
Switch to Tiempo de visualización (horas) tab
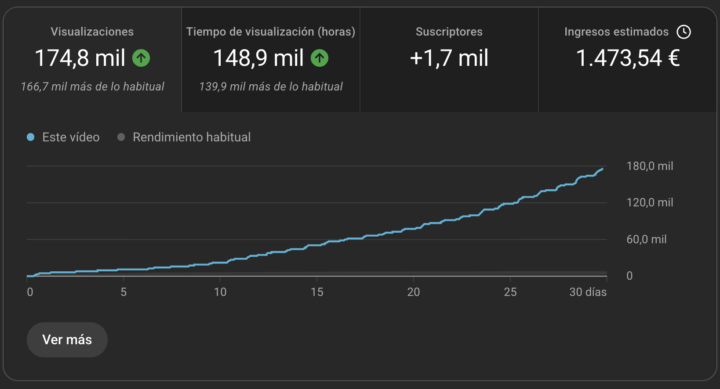[271, 60]
